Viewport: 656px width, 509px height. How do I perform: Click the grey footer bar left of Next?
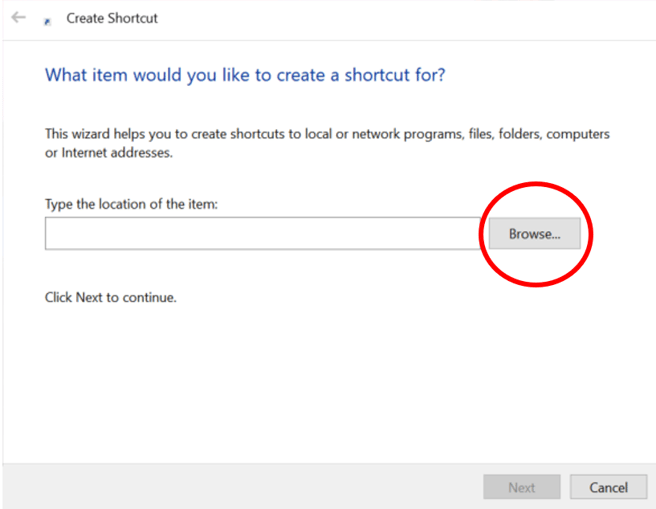point(243,487)
